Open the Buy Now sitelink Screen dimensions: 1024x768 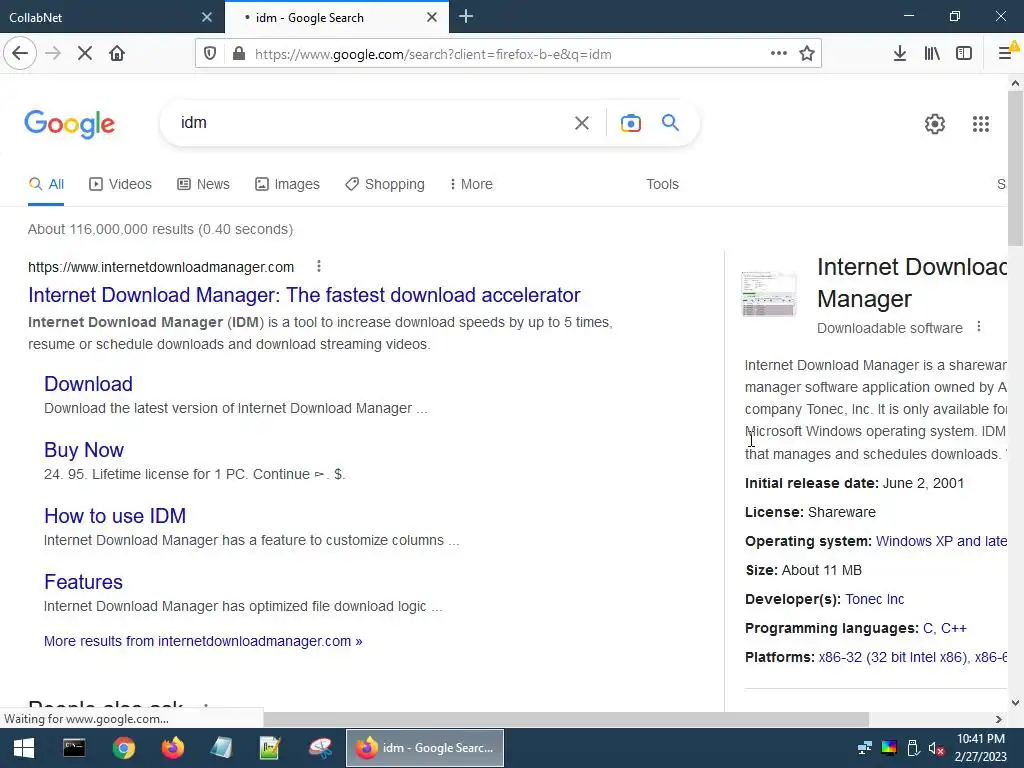[x=84, y=450]
